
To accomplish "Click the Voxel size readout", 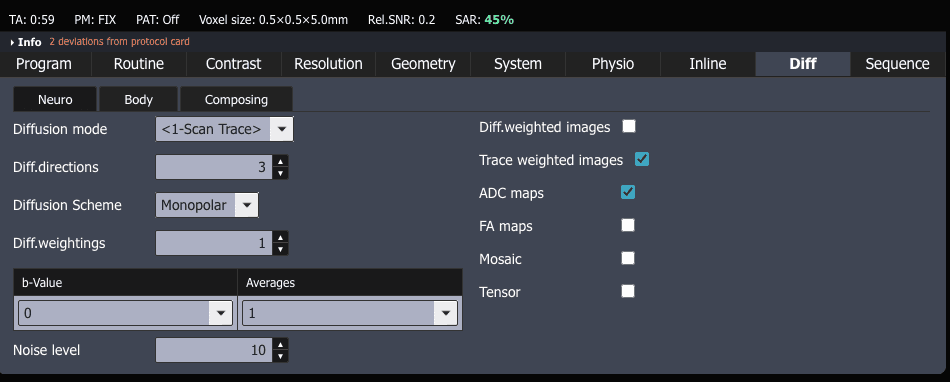I will 273,19.
